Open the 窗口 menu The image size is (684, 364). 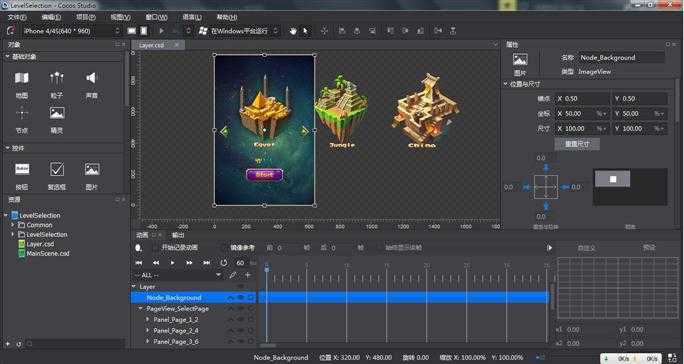(x=156, y=17)
